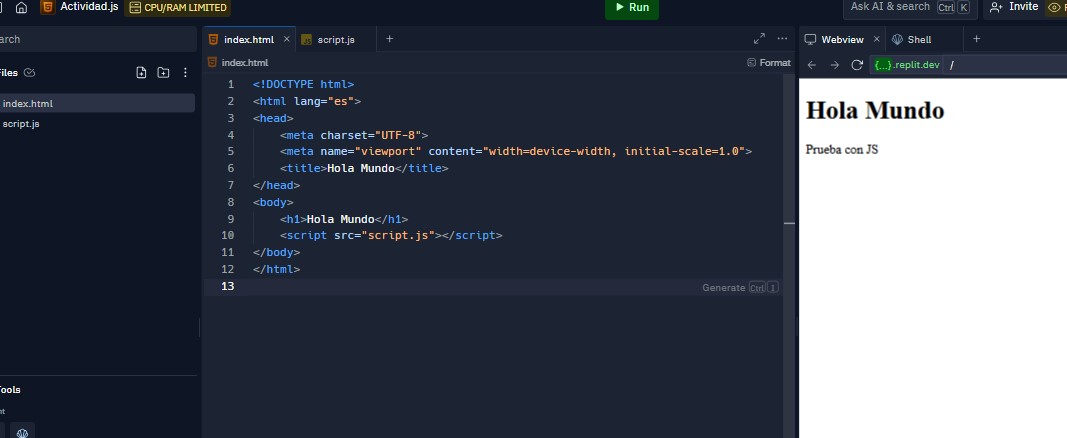This screenshot has height=438, width=1067.
Task: Click the search field in the sidebar
Action: point(97,39)
